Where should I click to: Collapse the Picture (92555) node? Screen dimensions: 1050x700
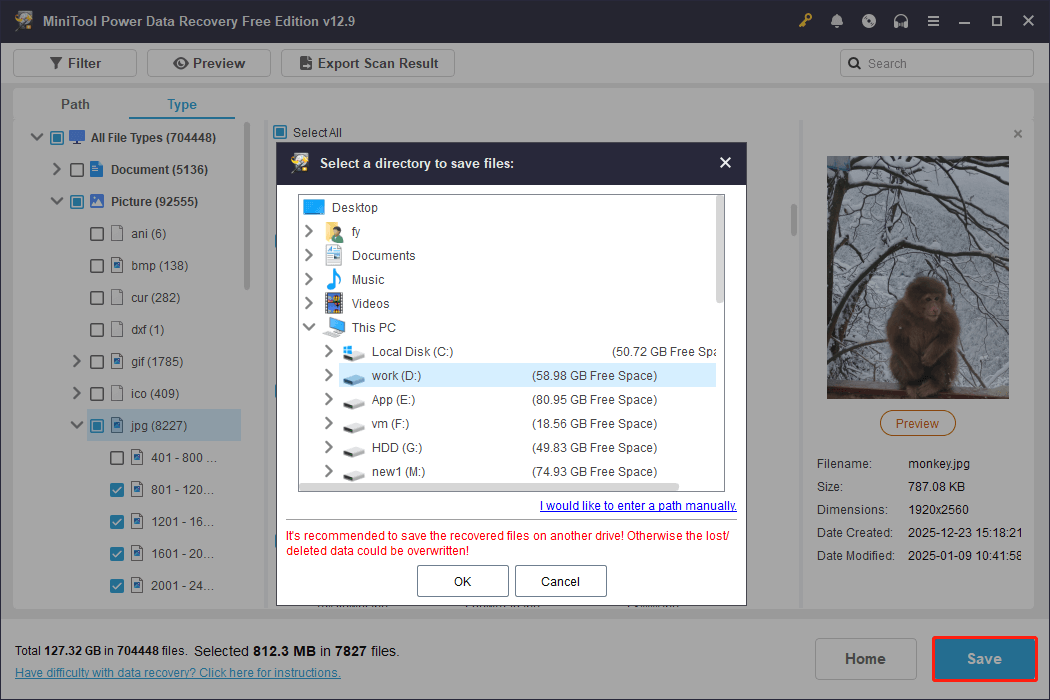(x=57, y=201)
